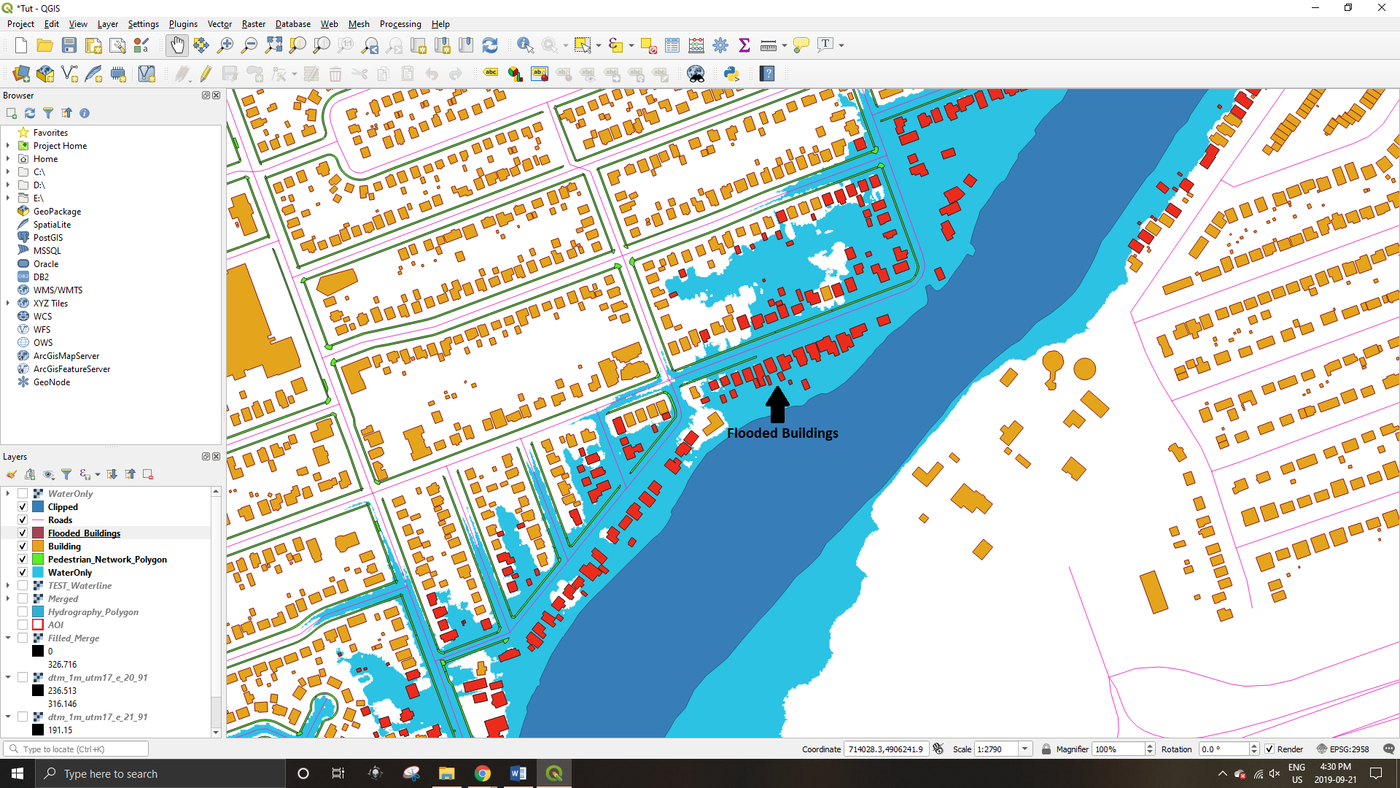This screenshot has height=788, width=1400.
Task: Open the Measure tool dropdown arrow
Action: pos(784,45)
